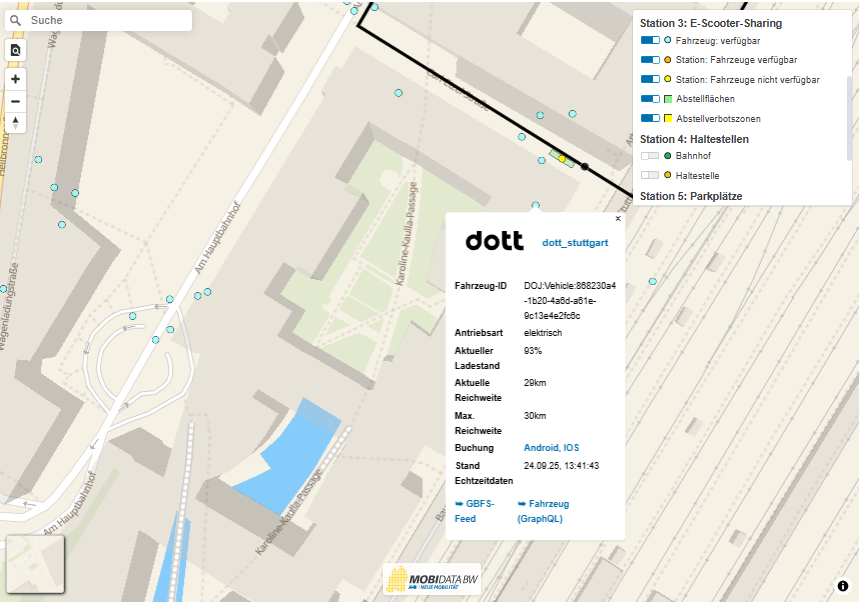
Task: Enable the 'Haltestelle' layer switch
Action: click(x=650, y=175)
